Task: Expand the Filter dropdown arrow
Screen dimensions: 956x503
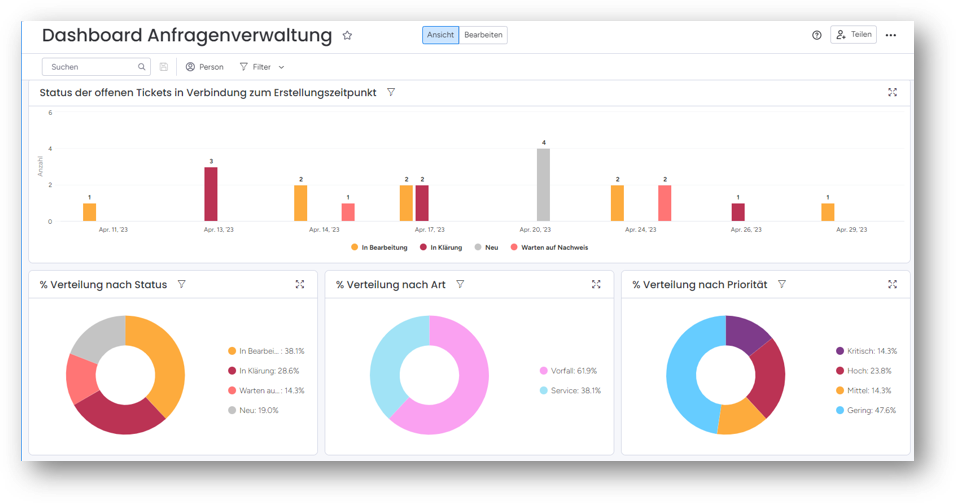Action: tap(281, 68)
